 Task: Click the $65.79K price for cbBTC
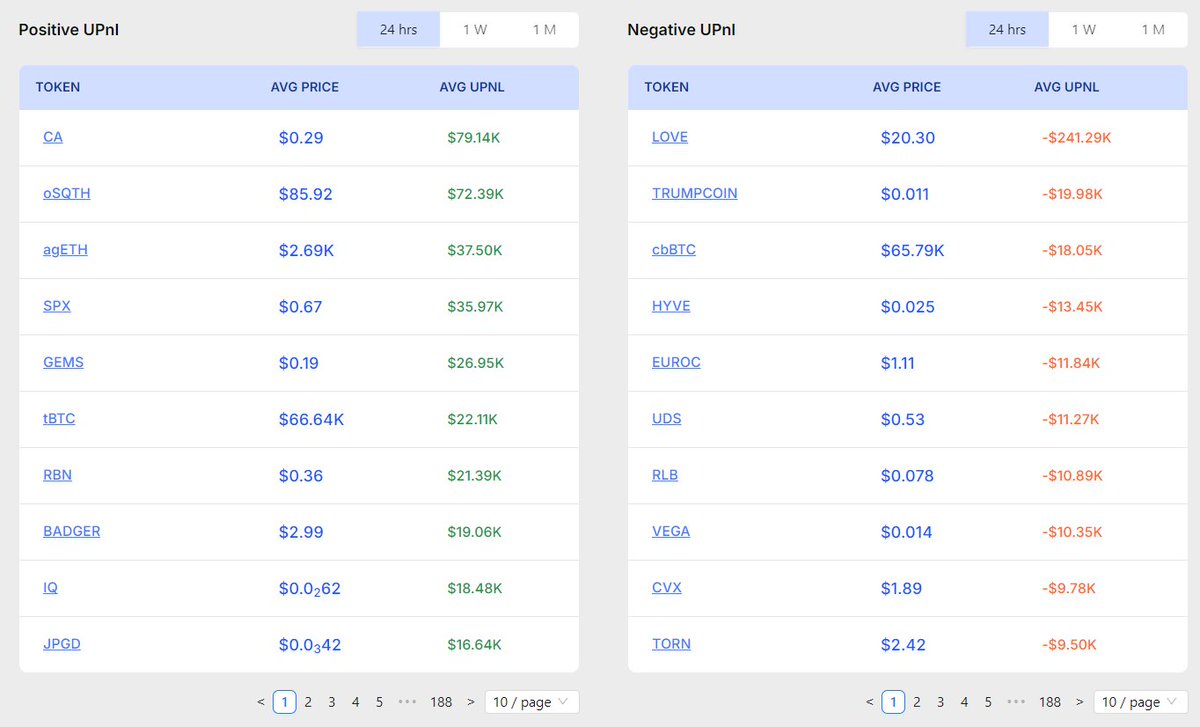(x=912, y=251)
